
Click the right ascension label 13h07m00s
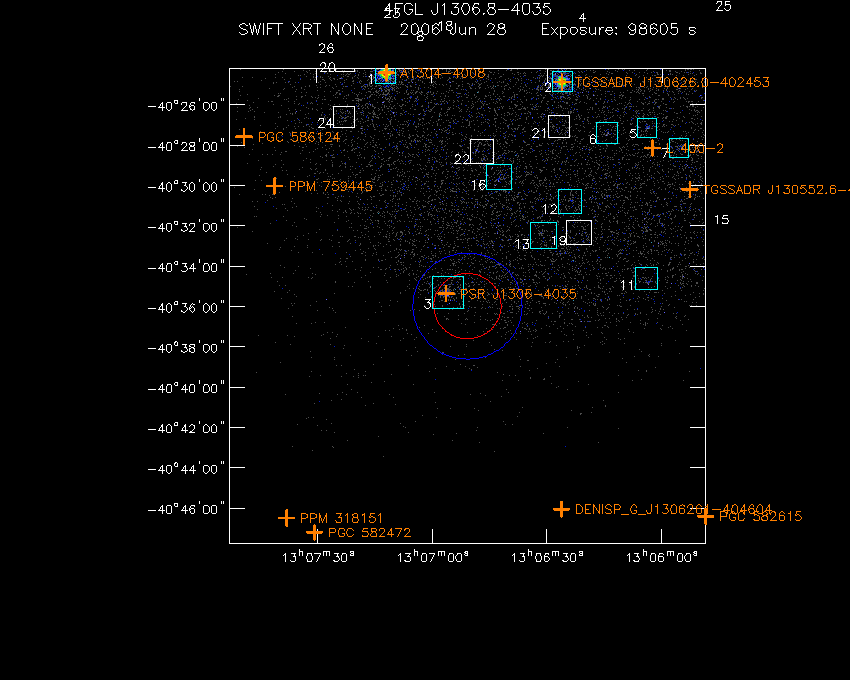(433, 557)
